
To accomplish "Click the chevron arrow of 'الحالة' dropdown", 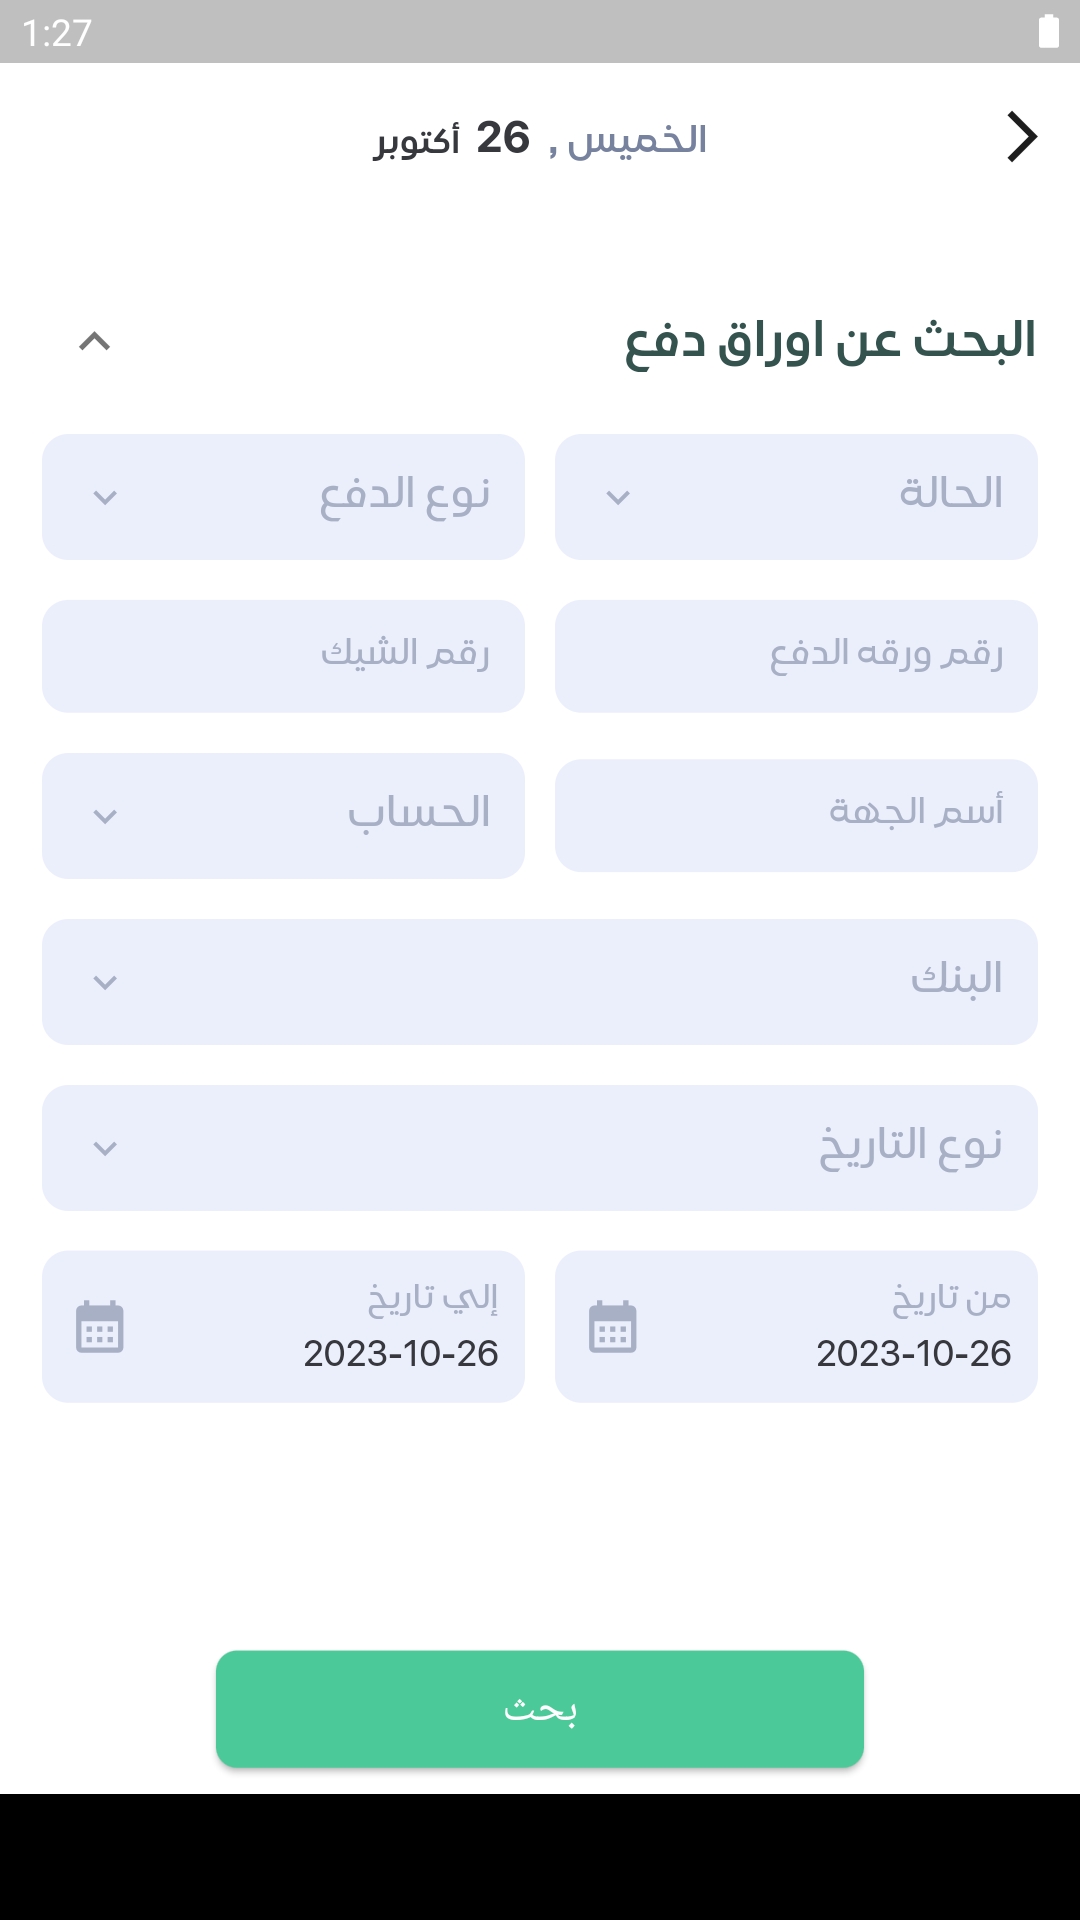I will click(x=618, y=497).
